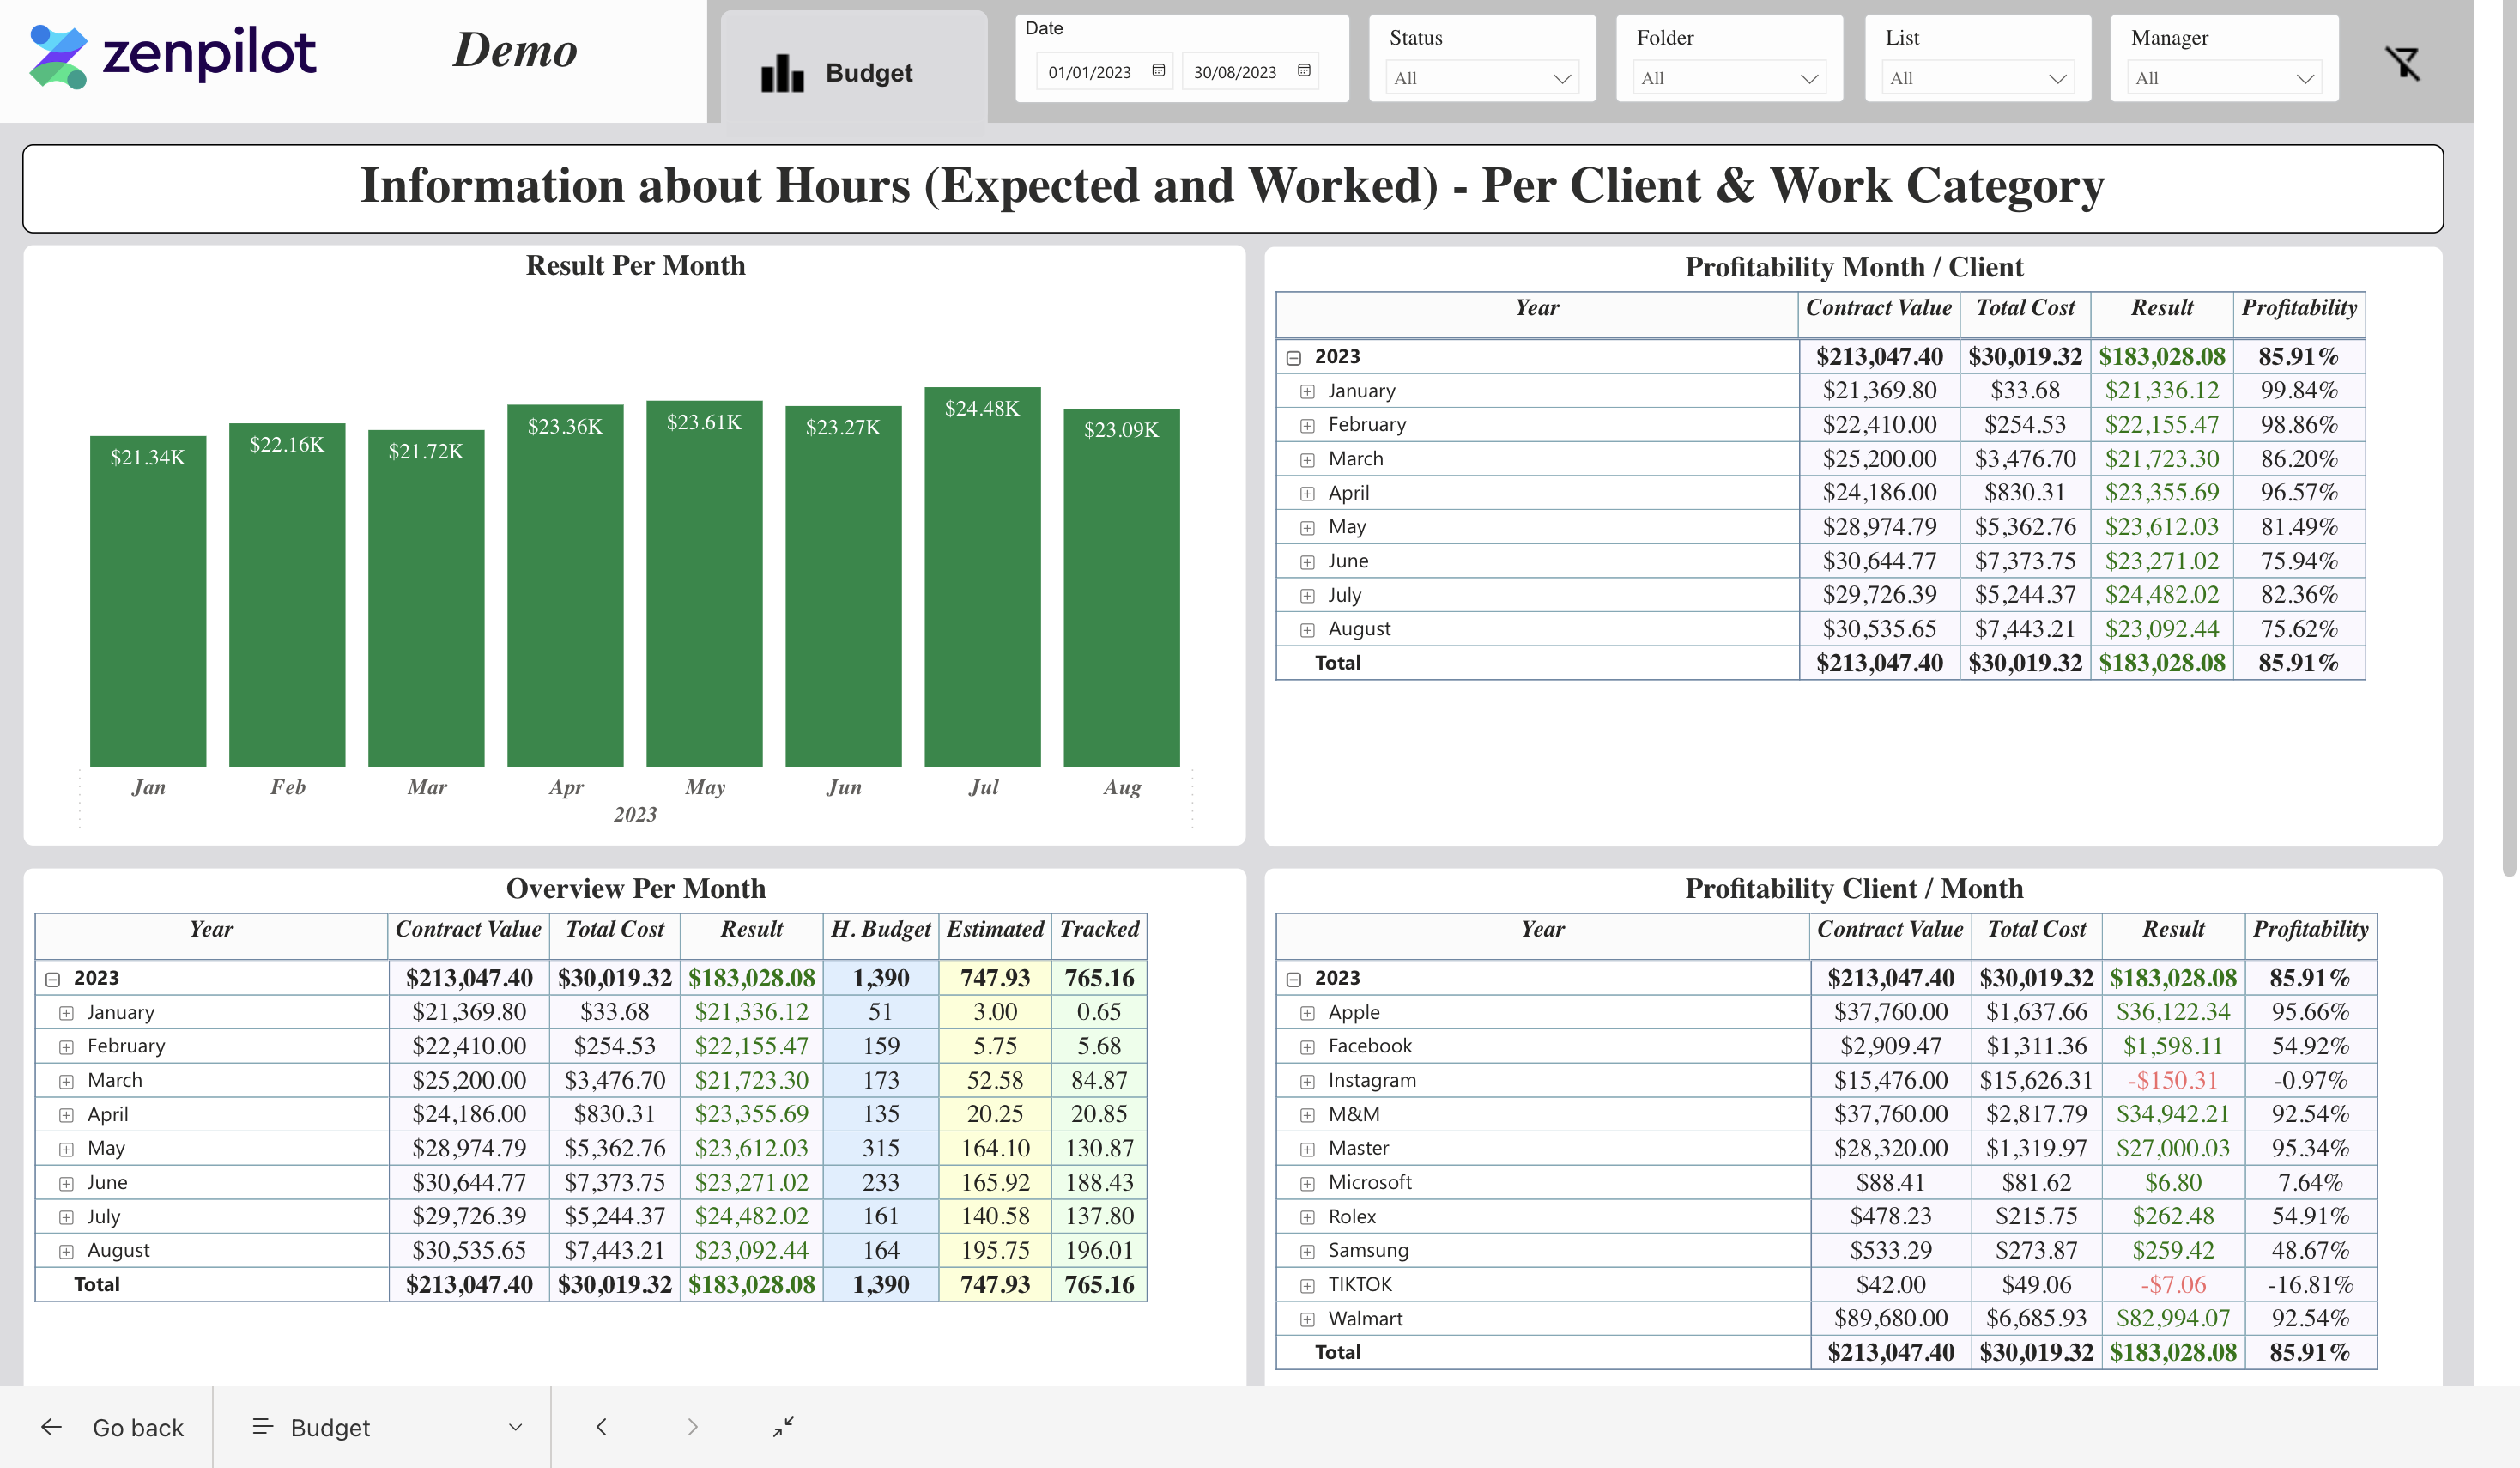Viewport: 2520px width, 1468px height.
Task: Click the clear filters icon top right
Action: tap(2404, 63)
